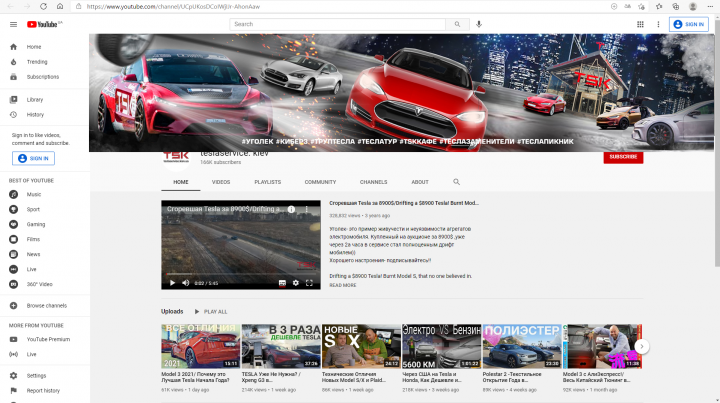720x403 pixels.
Task: Open the YouTube apps grid
Action: (x=640, y=24)
